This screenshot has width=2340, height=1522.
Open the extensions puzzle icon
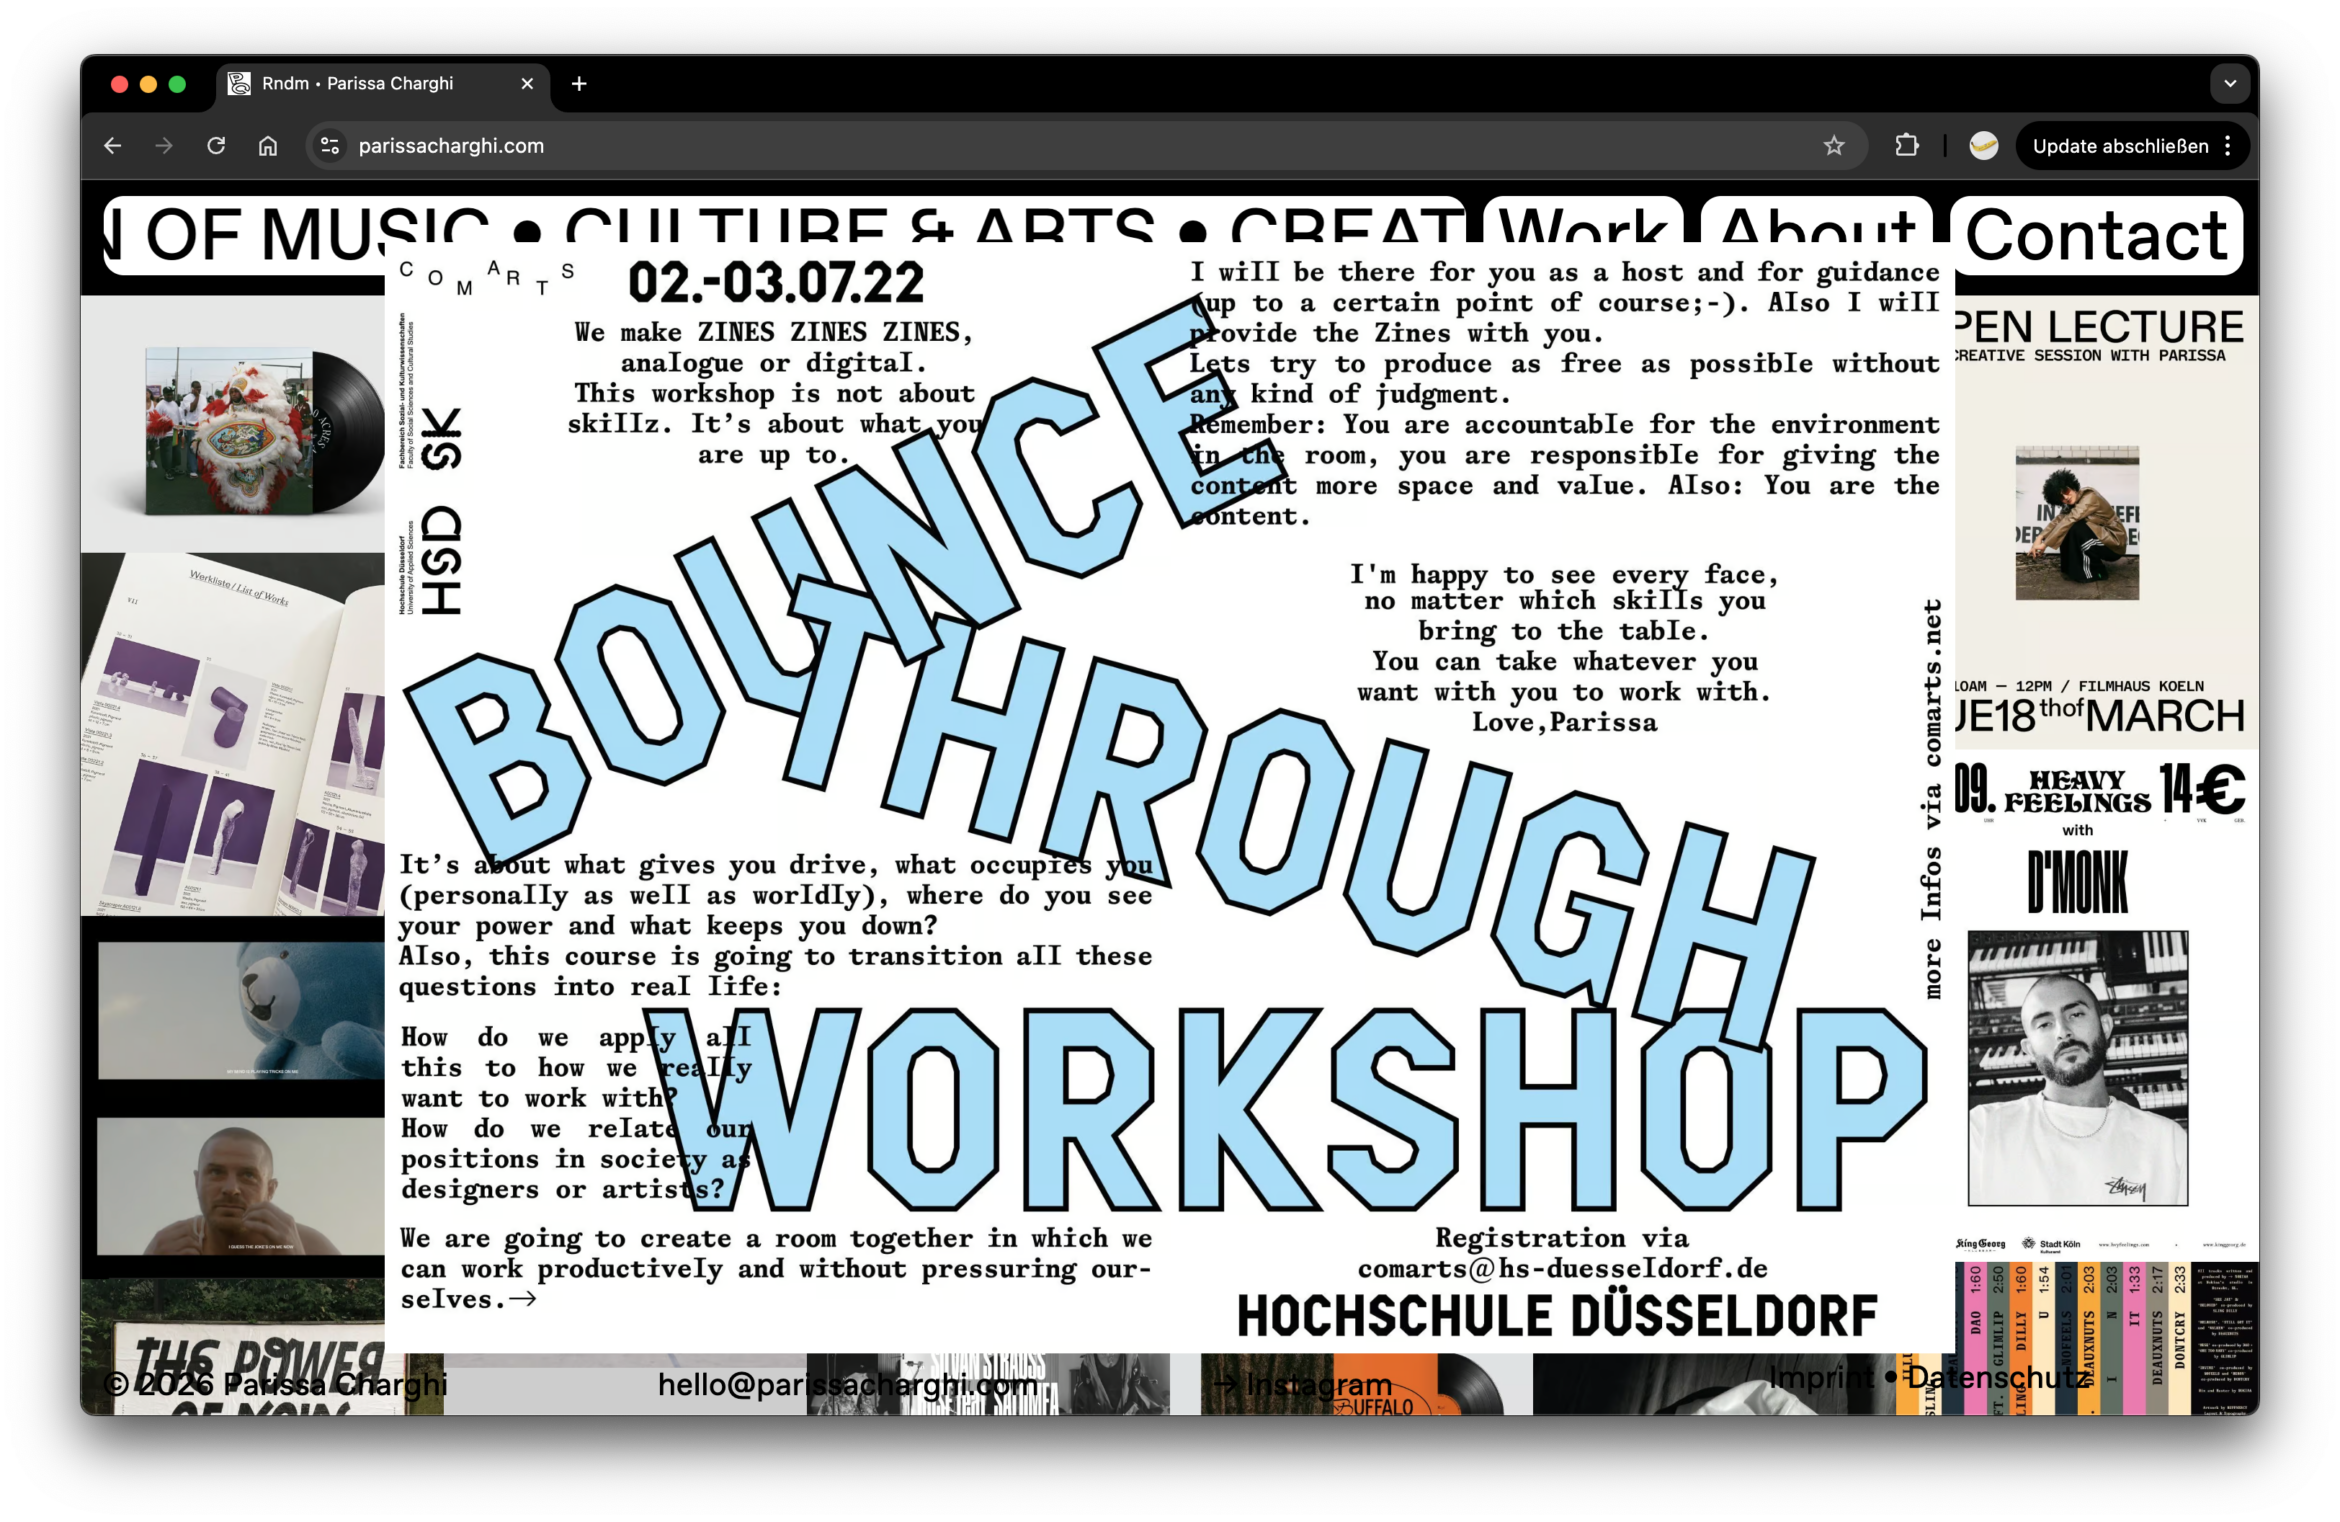pos(1906,146)
